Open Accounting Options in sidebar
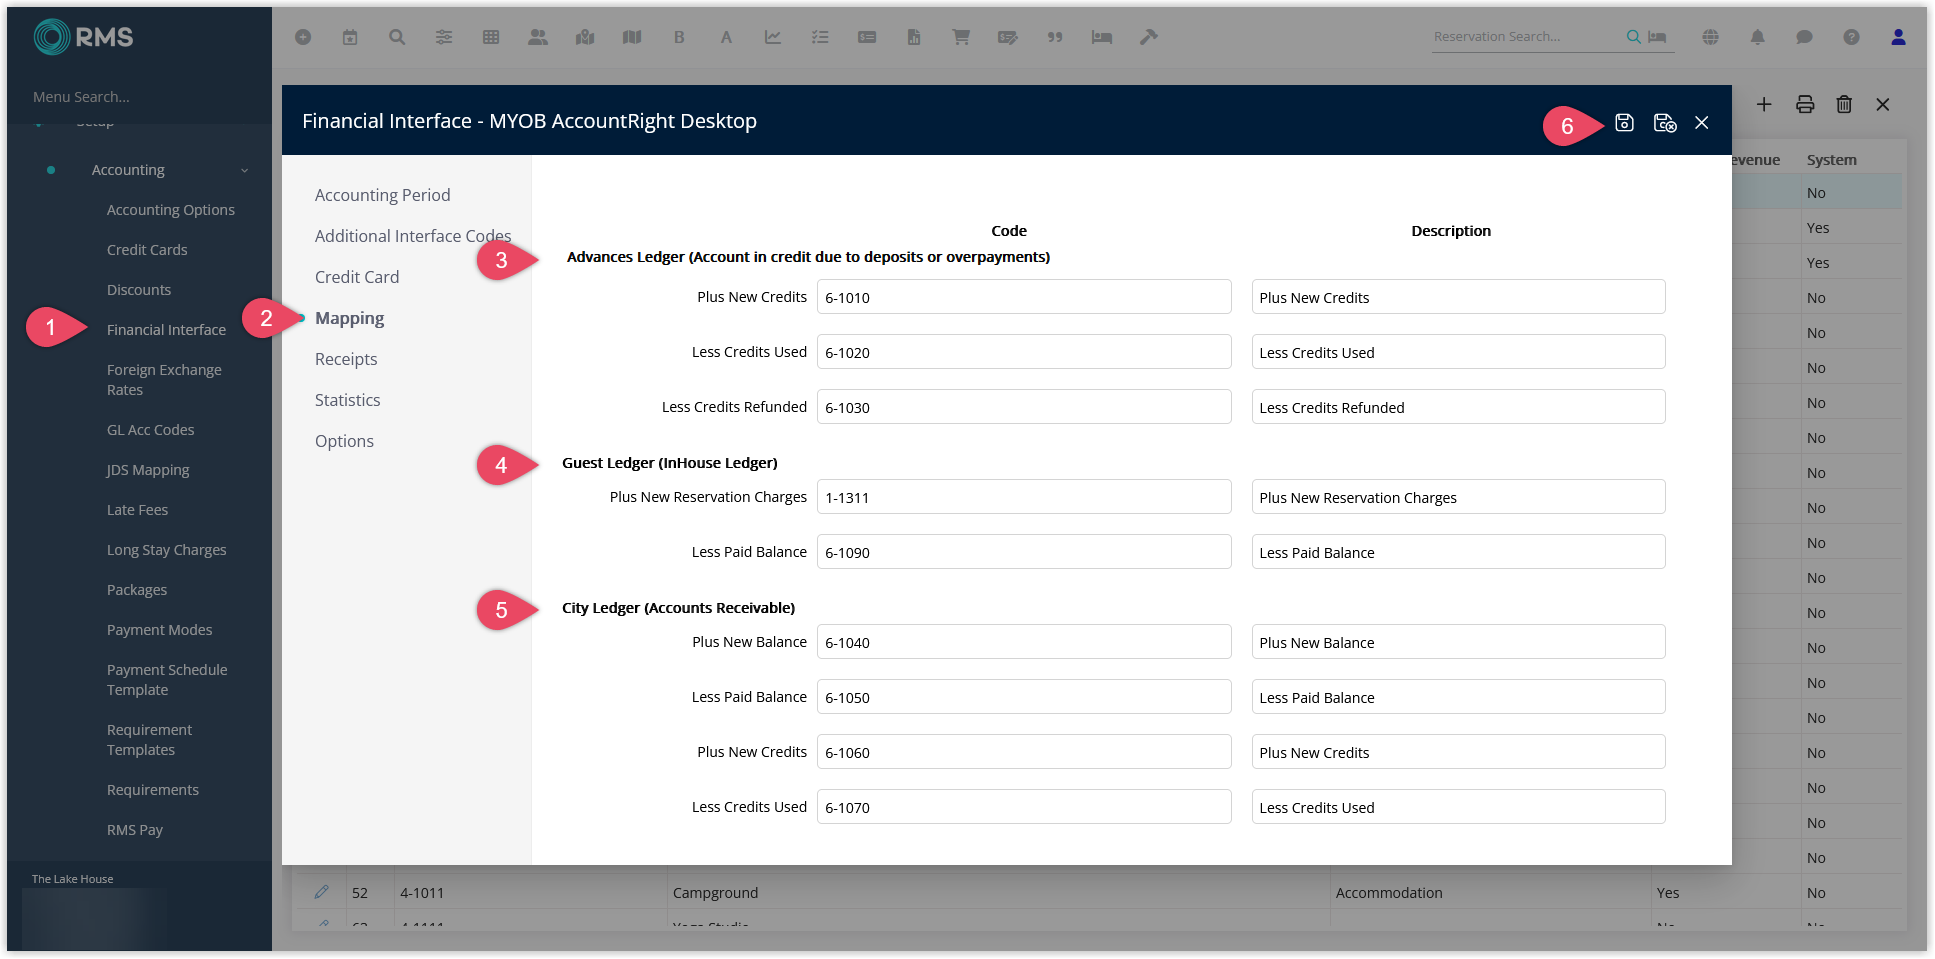 click(171, 210)
